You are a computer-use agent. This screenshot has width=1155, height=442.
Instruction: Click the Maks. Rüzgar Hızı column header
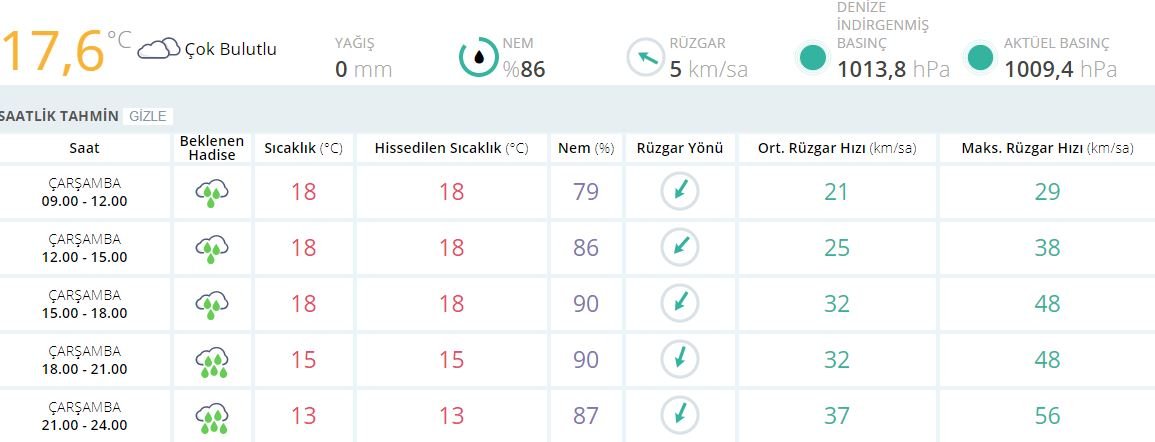pos(1047,148)
